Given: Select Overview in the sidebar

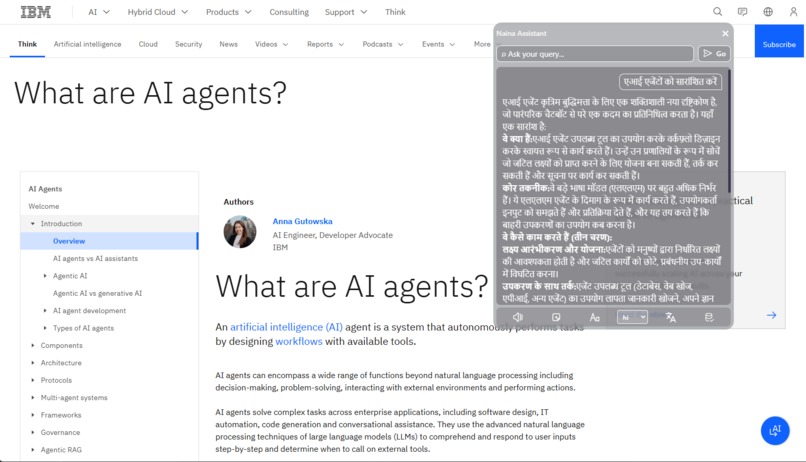Looking at the screenshot, I should (x=109, y=241).
